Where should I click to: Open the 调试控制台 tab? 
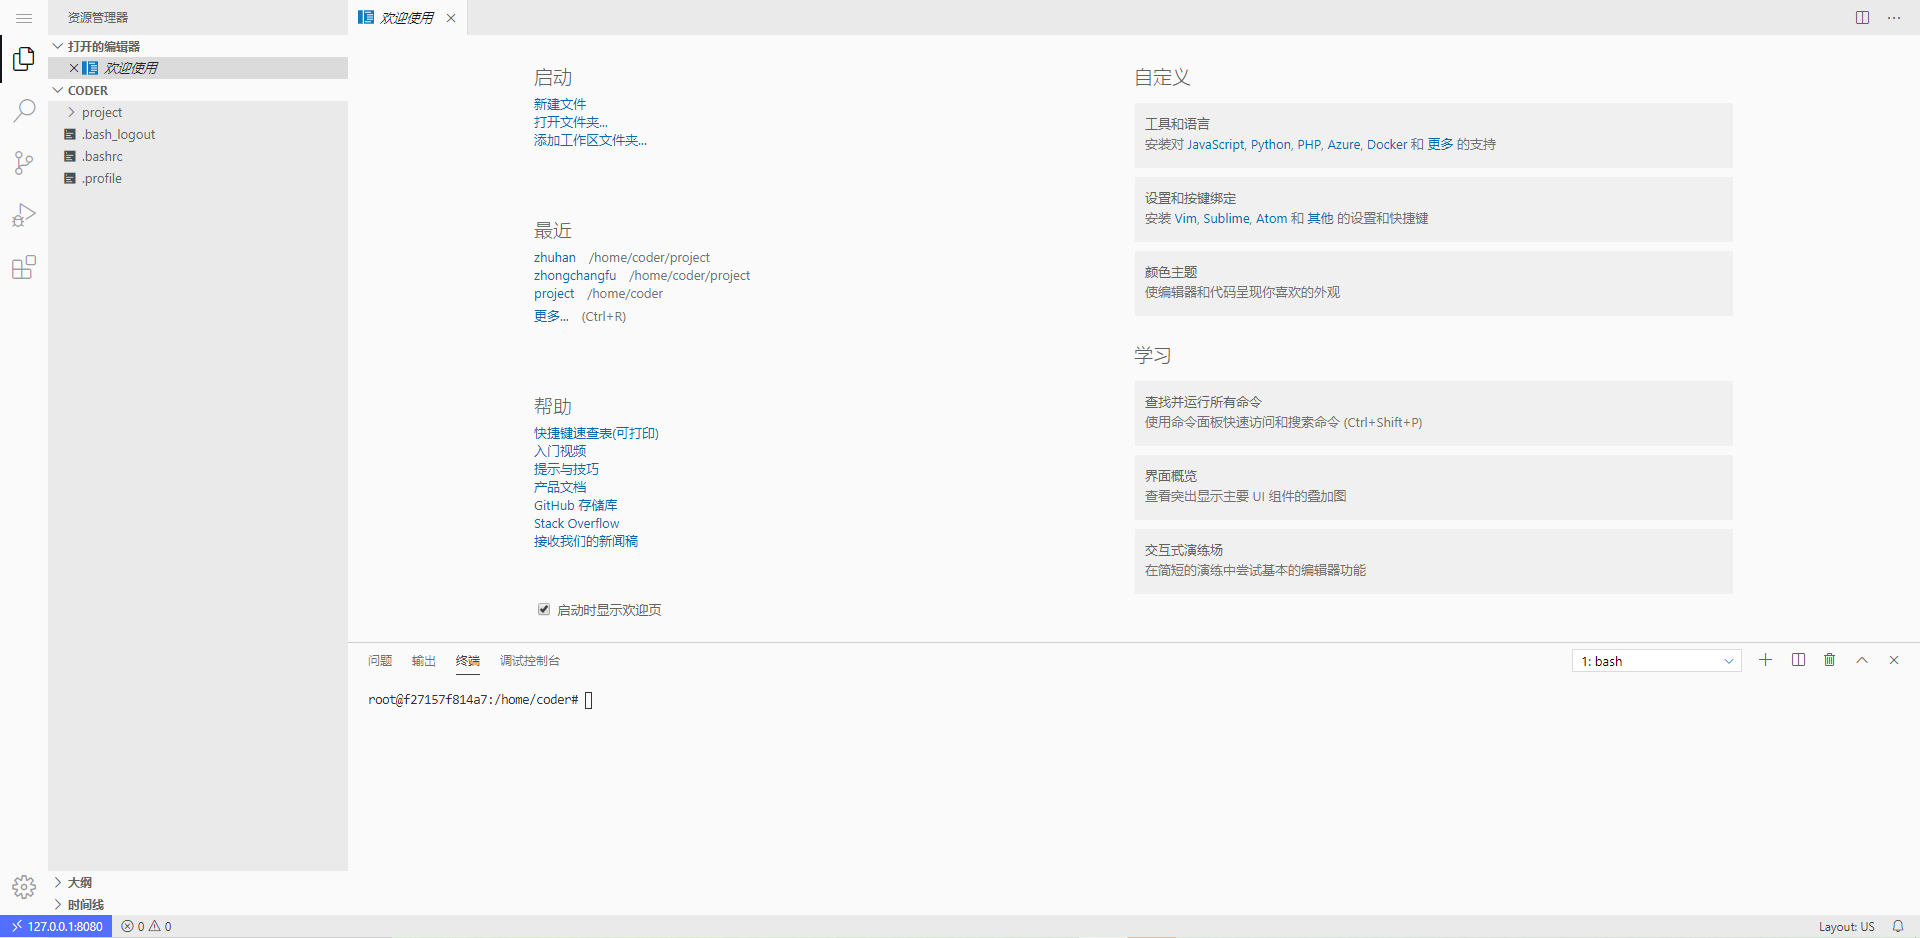[x=530, y=660]
